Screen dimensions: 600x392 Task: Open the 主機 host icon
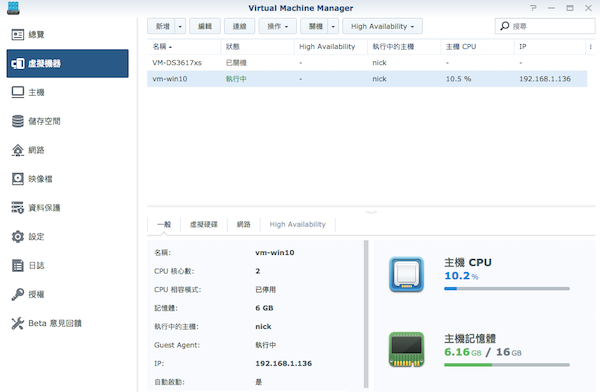click(x=18, y=92)
